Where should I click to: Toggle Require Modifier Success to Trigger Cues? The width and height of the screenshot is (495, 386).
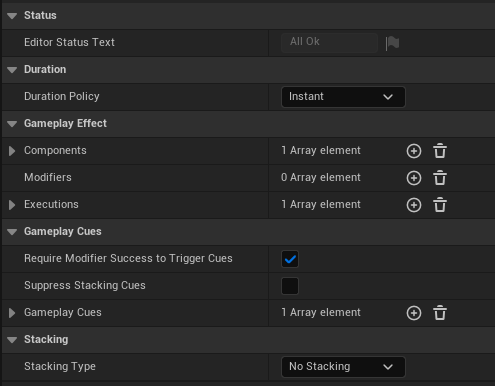(x=290, y=259)
